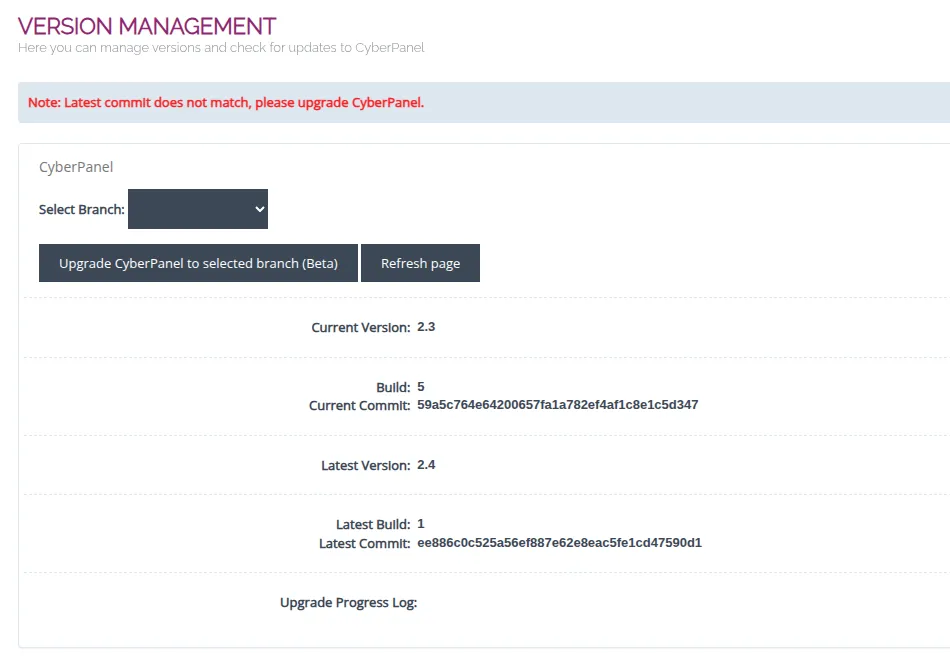This screenshot has width=950, height=662.
Task: Click the Latest Version value 2.4
Action: 426,465
